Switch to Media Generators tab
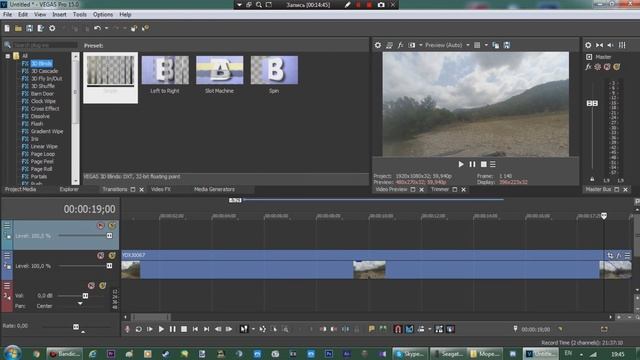Image resolution: width=640 pixels, height=360 pixels. pyautogui.click(x=214, y=189)
